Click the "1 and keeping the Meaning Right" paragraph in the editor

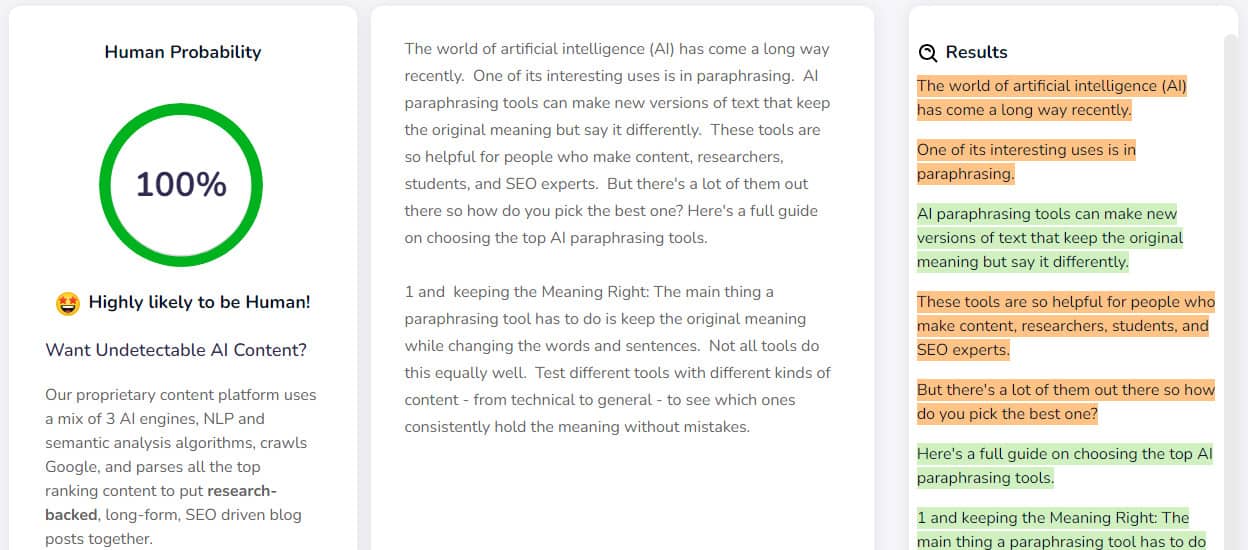pos(617,359)
